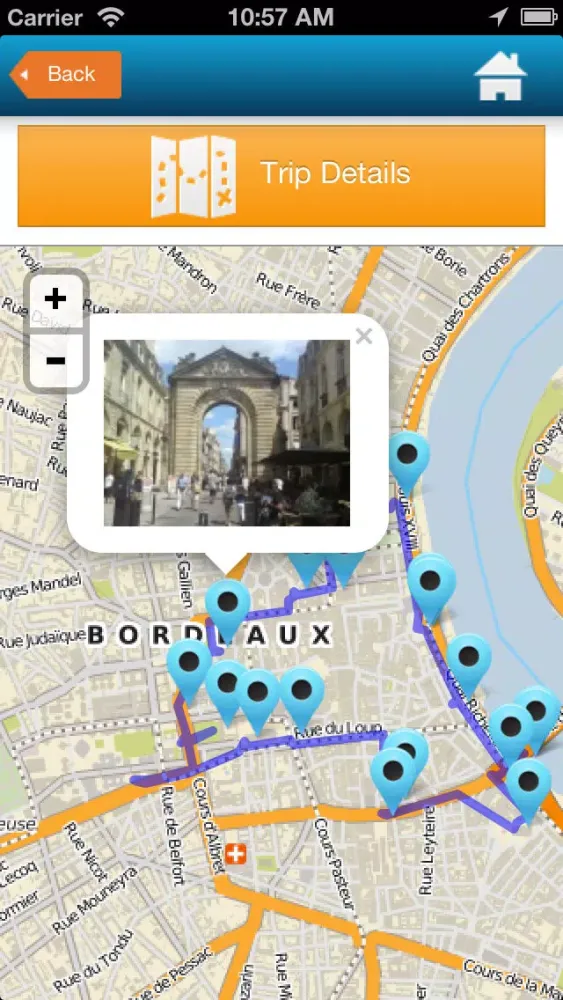Click the Rue Leyteire street label
The image size is (563, 1000).
click(x=428, y=851)
